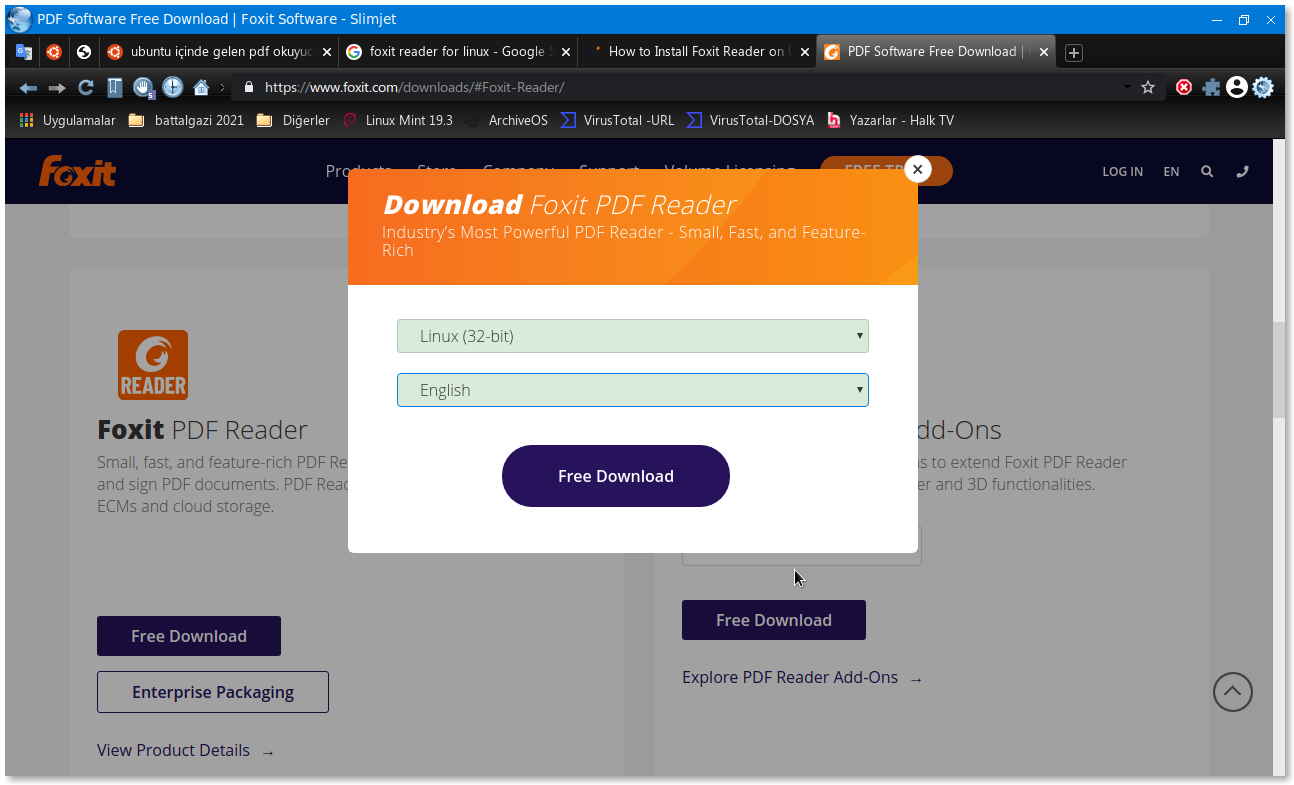Click the Foxit logo in the header

coord(77,171)
